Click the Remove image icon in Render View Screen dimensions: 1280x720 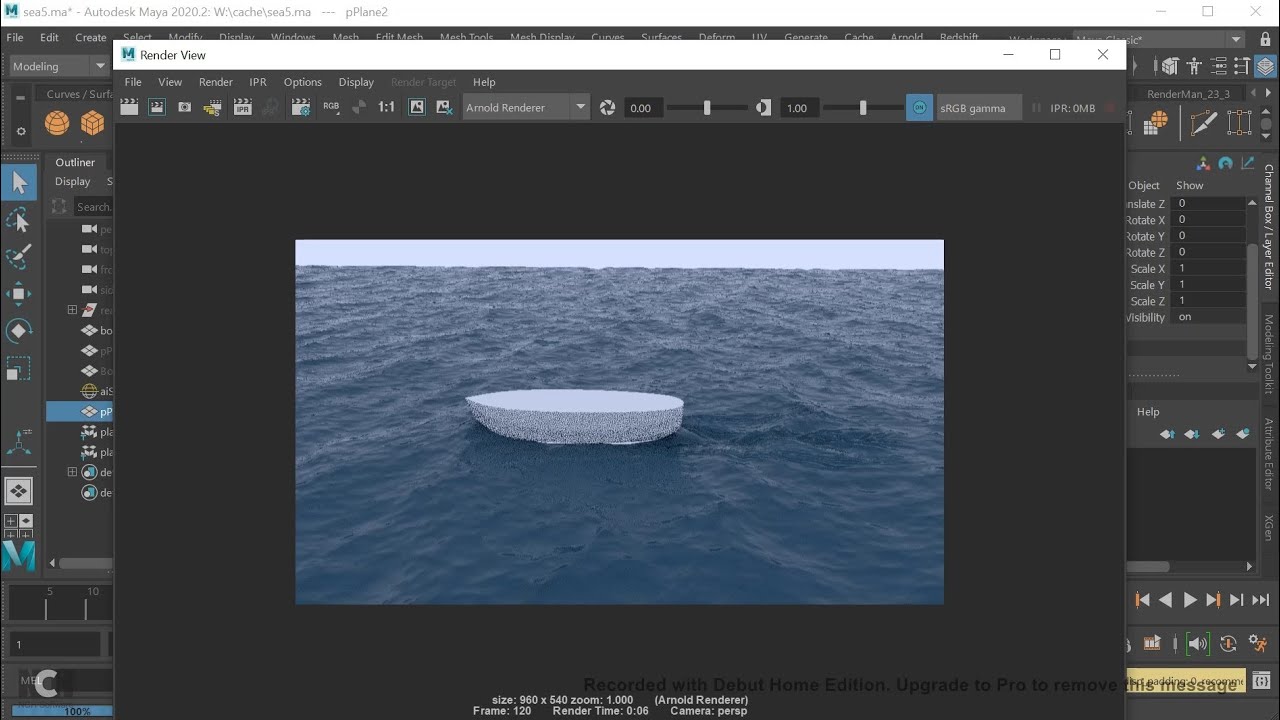445,107
